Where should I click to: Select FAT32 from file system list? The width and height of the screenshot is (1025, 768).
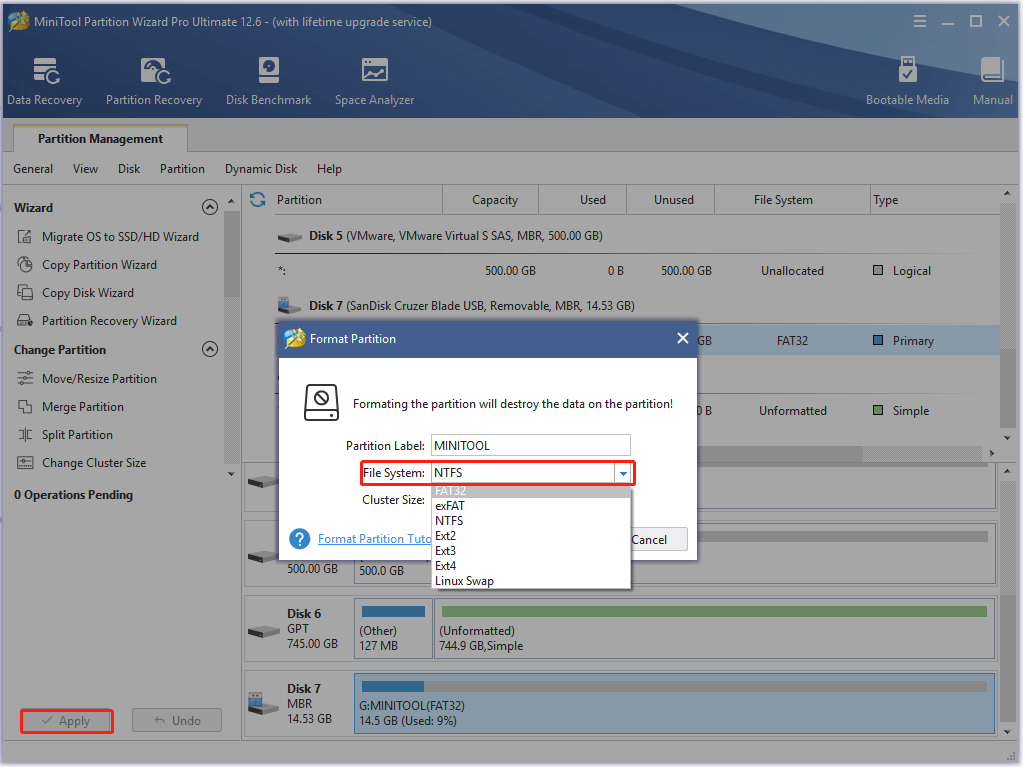(x=531, y=491)
